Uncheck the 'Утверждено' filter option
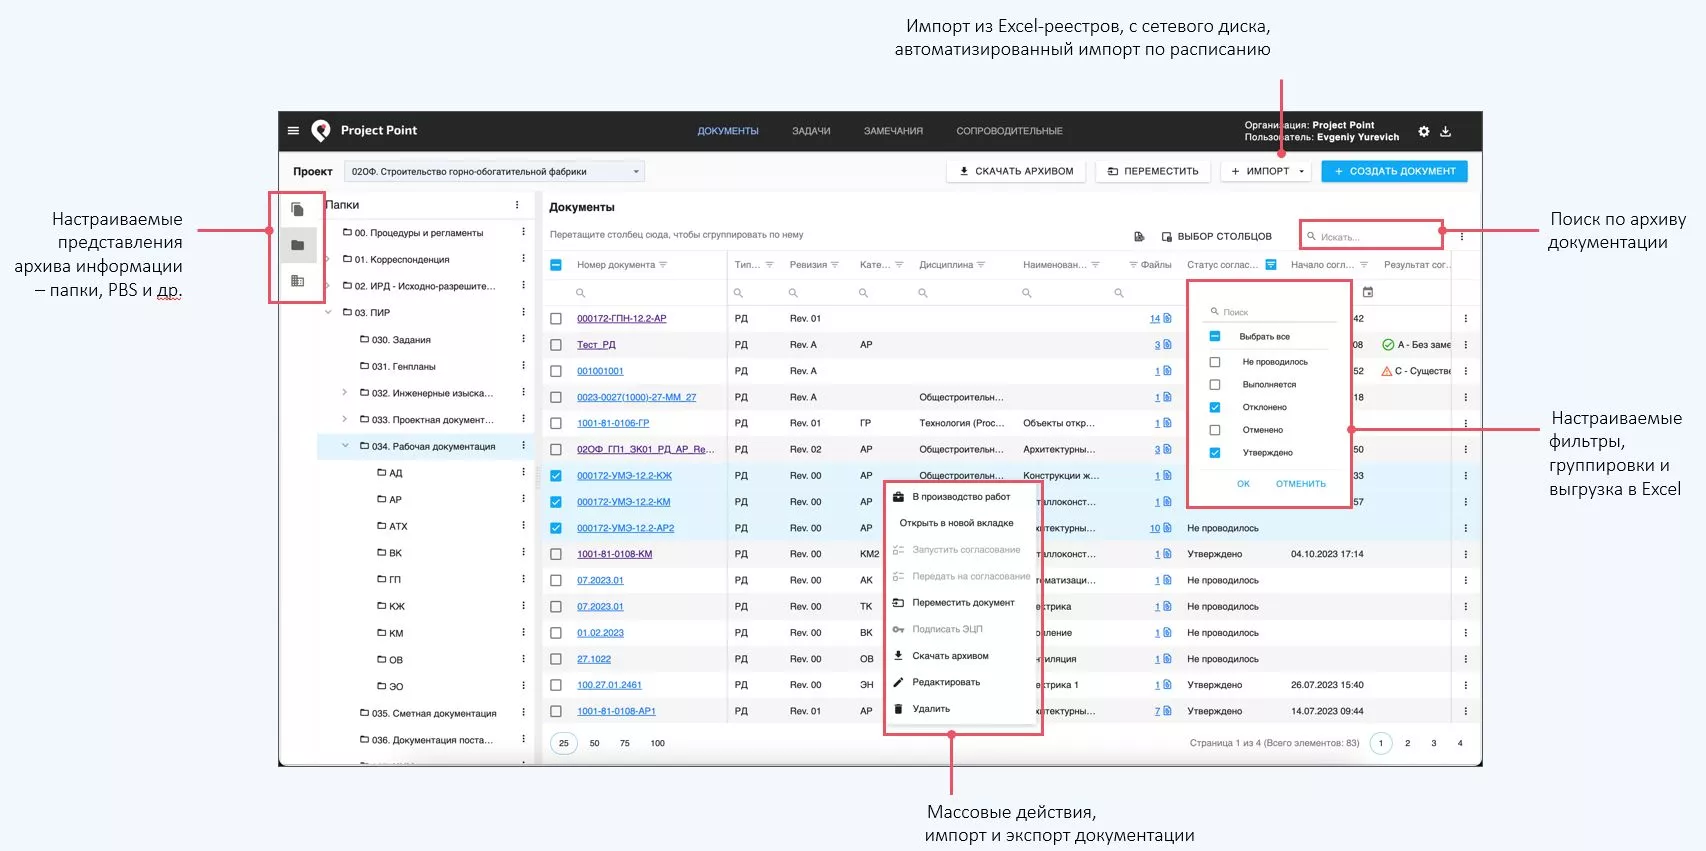Image resolution: width=1706 pixels, height=851 pixels. 1215,453
